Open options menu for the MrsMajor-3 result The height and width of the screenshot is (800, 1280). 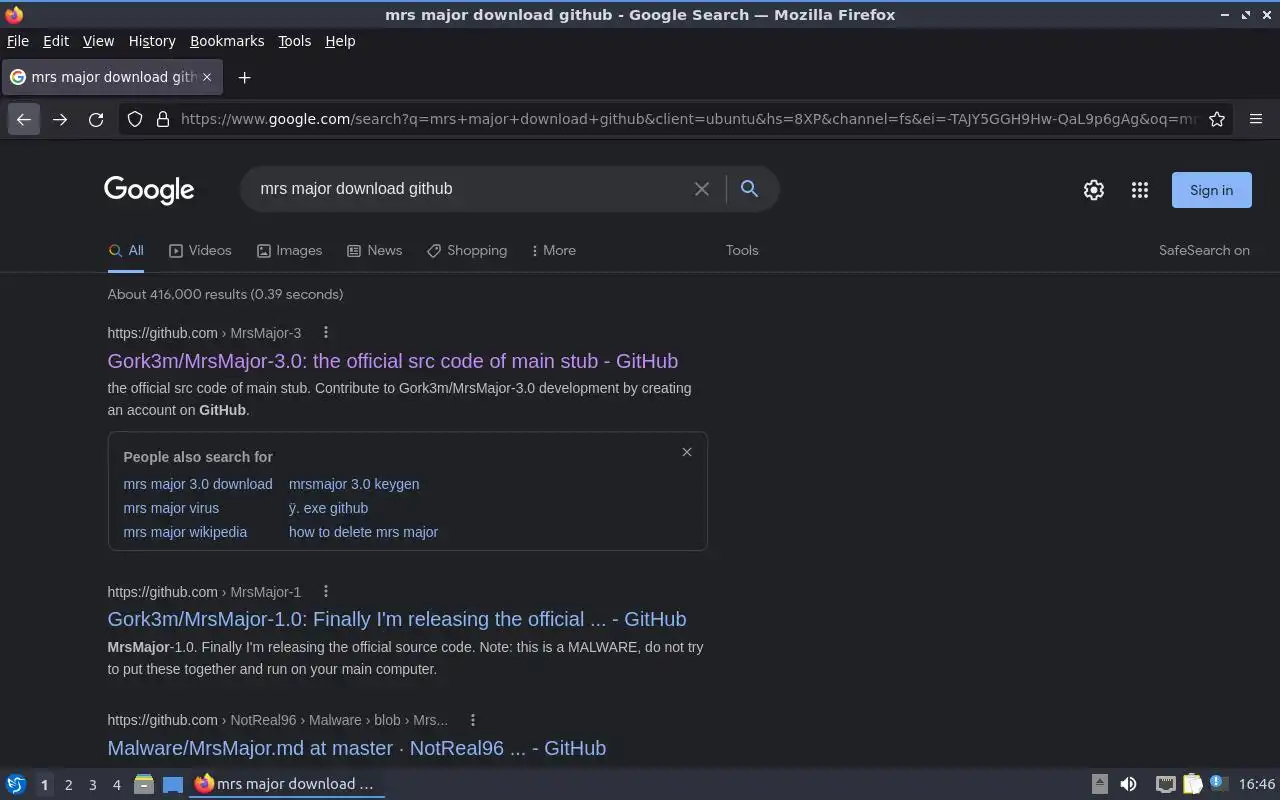(x=325, y=332)
